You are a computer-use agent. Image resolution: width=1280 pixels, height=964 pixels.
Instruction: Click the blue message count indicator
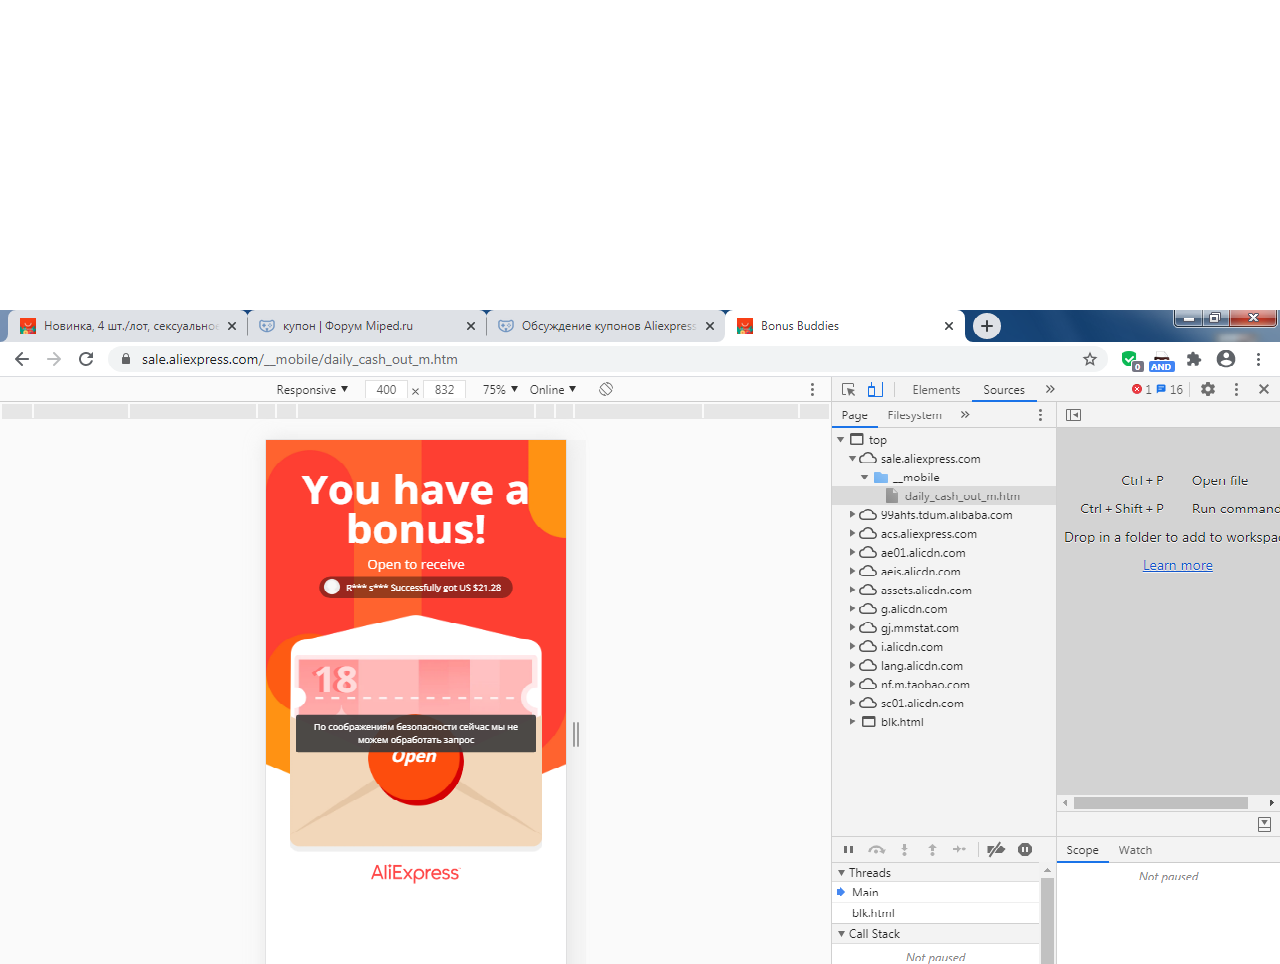click(1169, 389)
